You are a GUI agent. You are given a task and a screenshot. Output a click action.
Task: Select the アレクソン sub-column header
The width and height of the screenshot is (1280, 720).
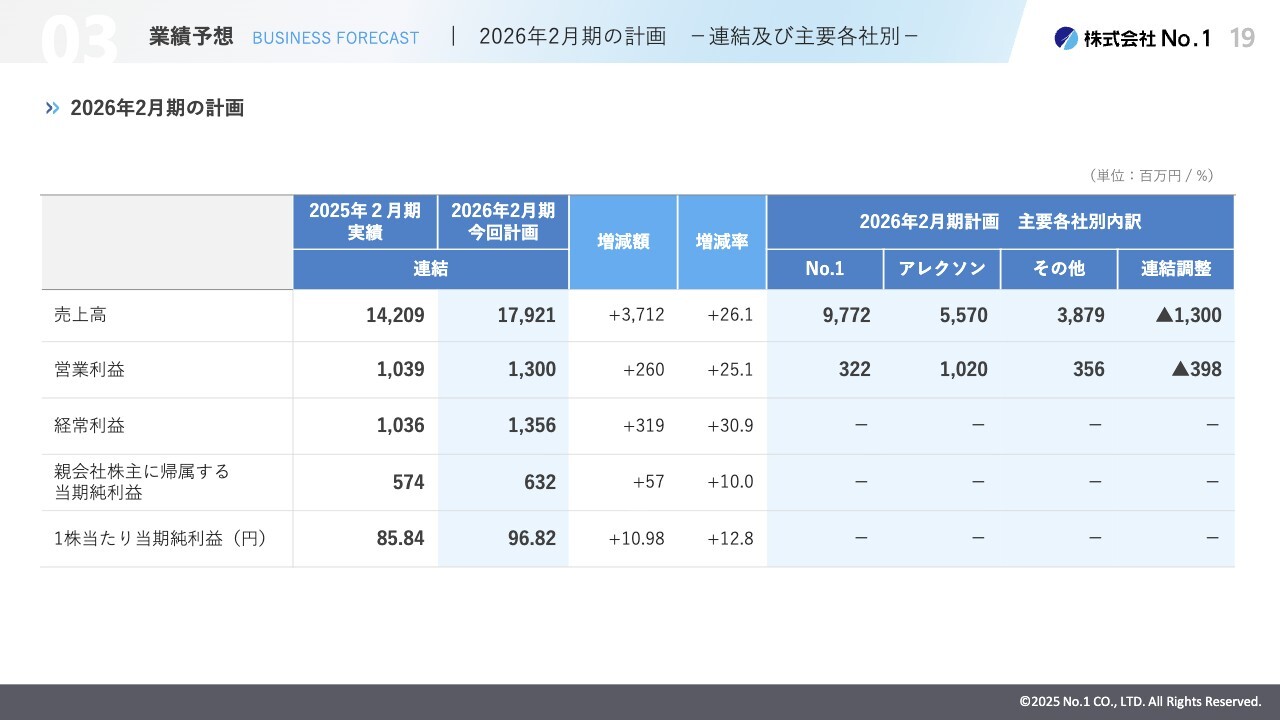tap(942, 269)
